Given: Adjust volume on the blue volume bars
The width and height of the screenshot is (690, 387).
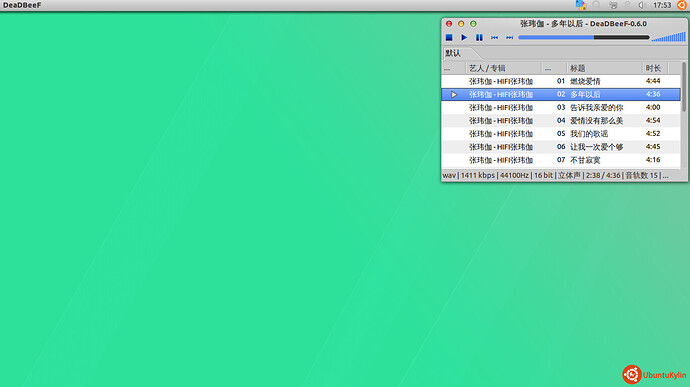Looking at the screenshot, I should point(669,37).
